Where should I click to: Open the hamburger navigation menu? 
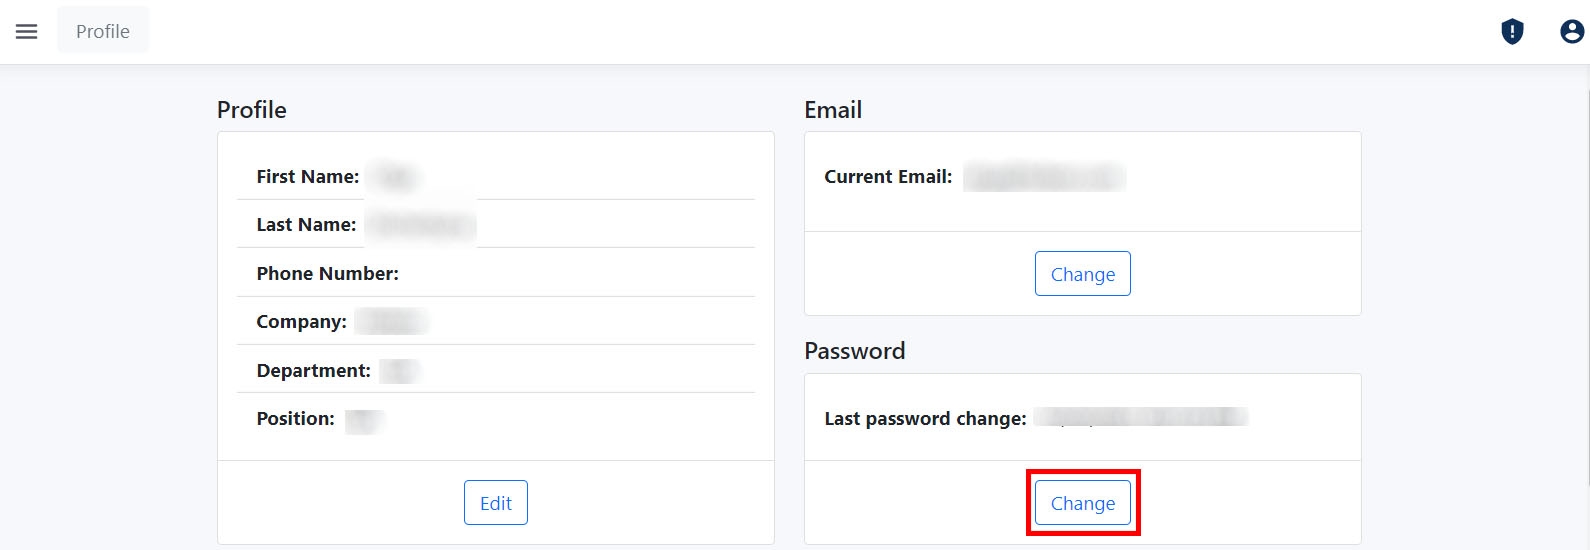click(27, 32)
